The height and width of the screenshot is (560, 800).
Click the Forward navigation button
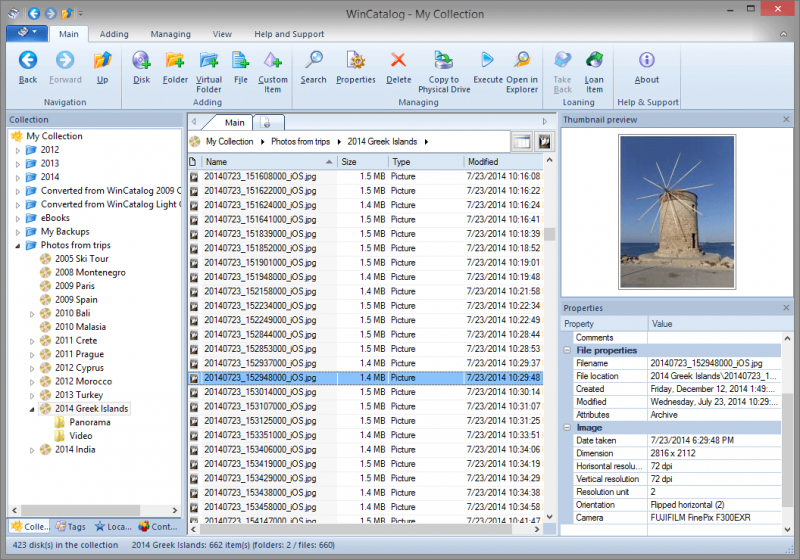65,67
